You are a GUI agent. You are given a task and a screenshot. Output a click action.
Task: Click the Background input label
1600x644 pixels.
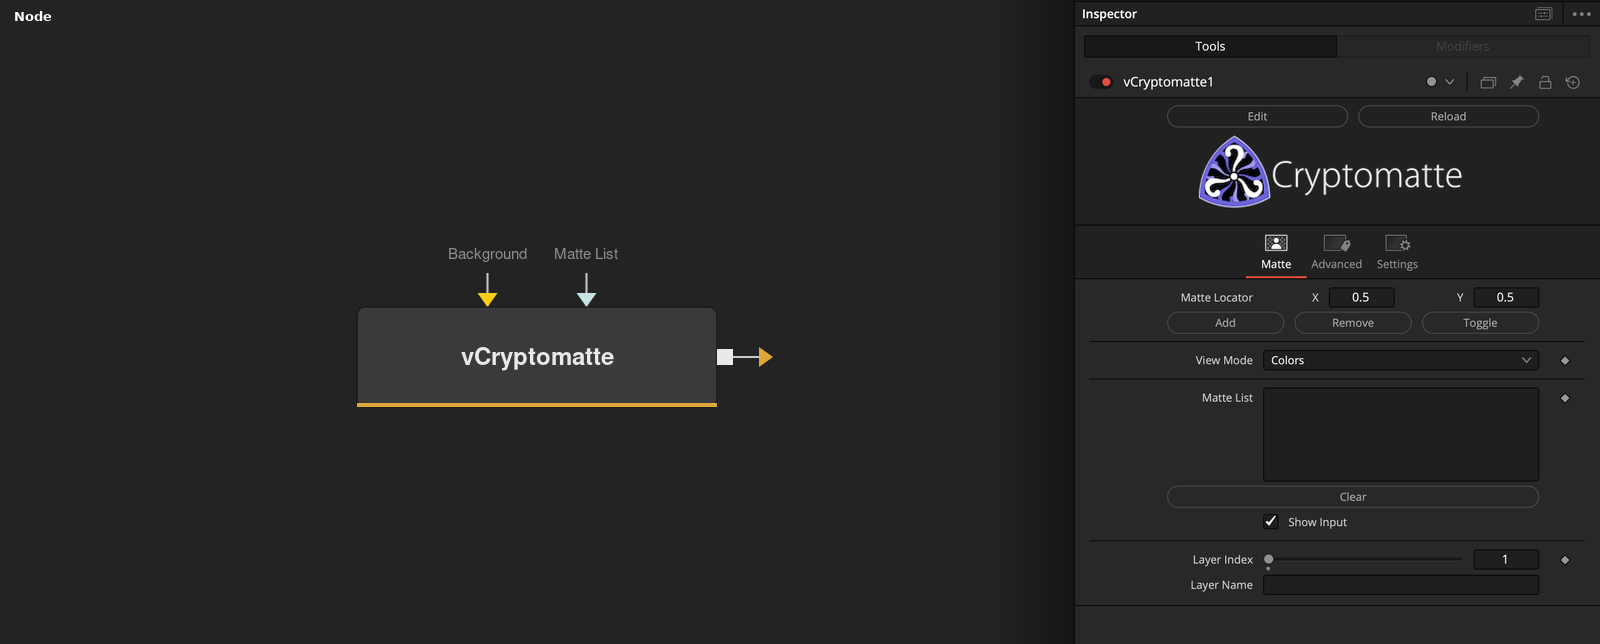click(487, 254)
